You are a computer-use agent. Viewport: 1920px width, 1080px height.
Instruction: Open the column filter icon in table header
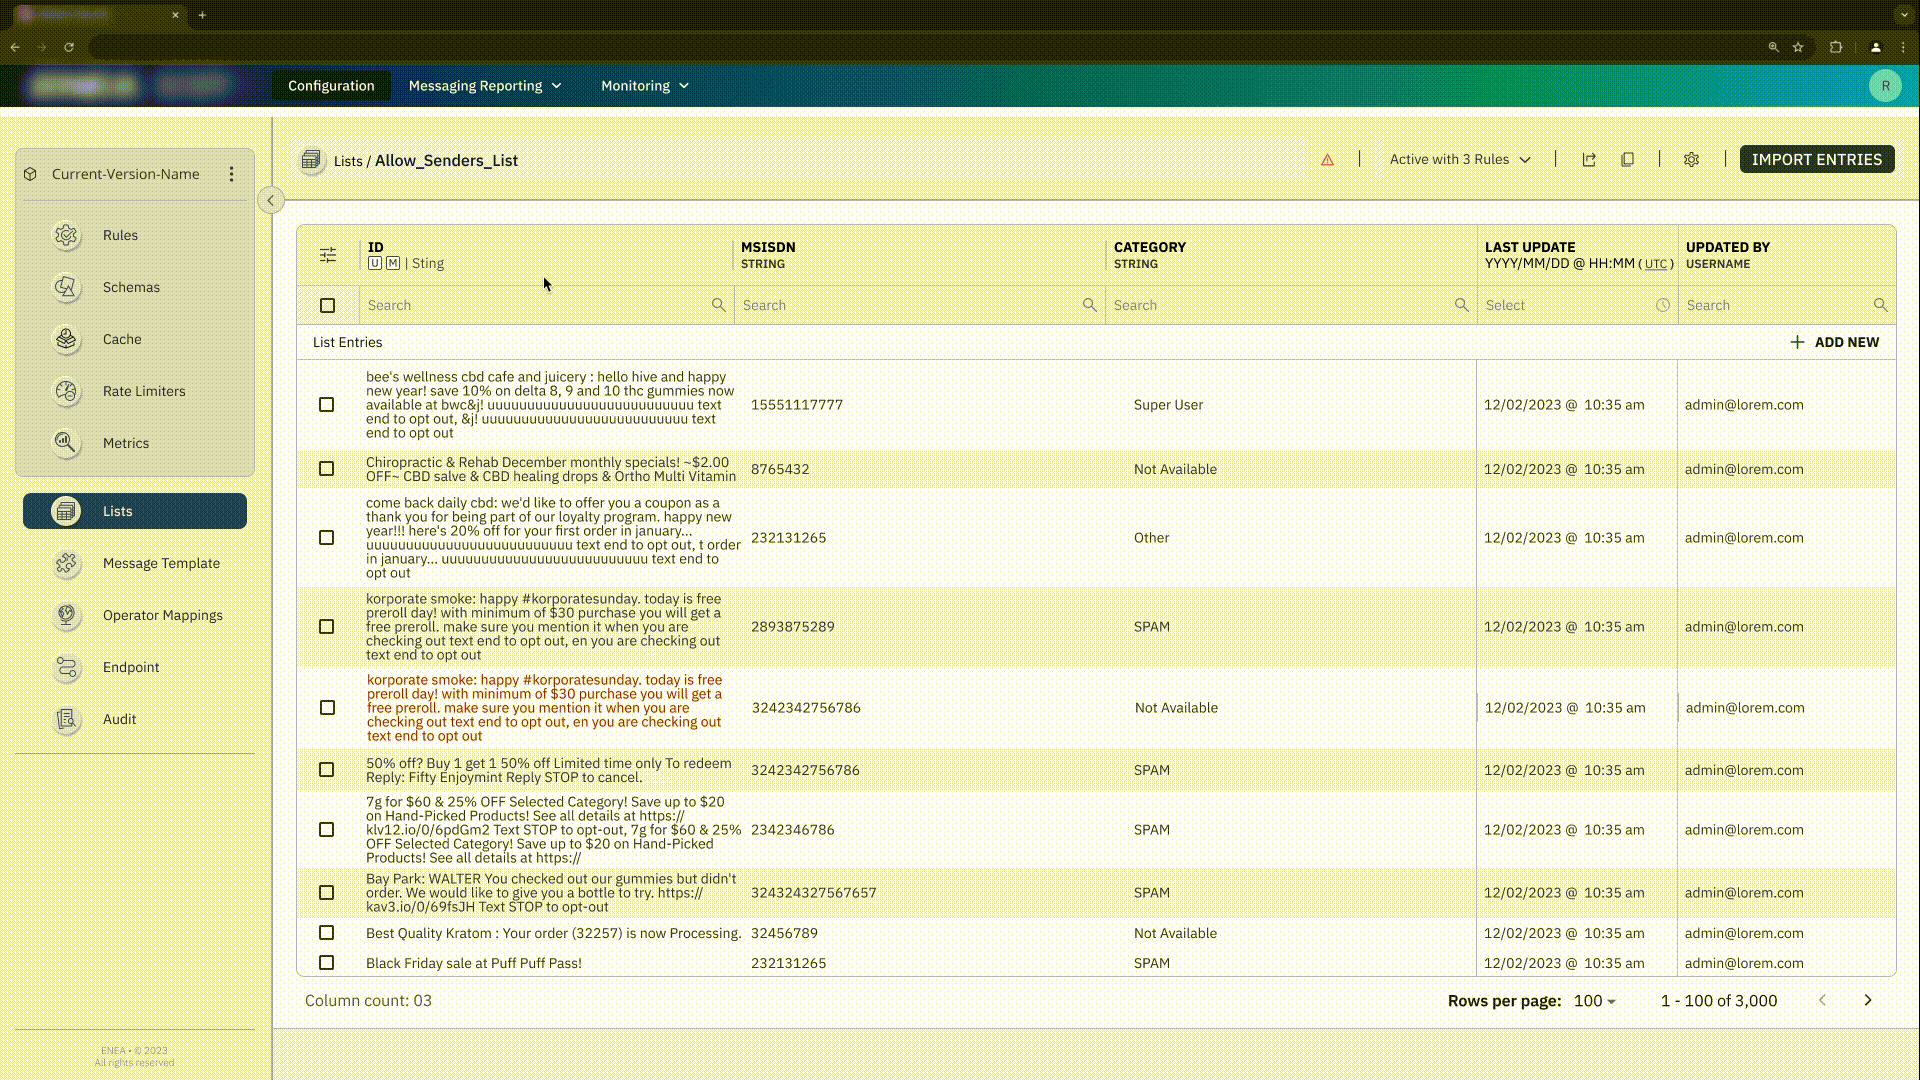[327, 255]
